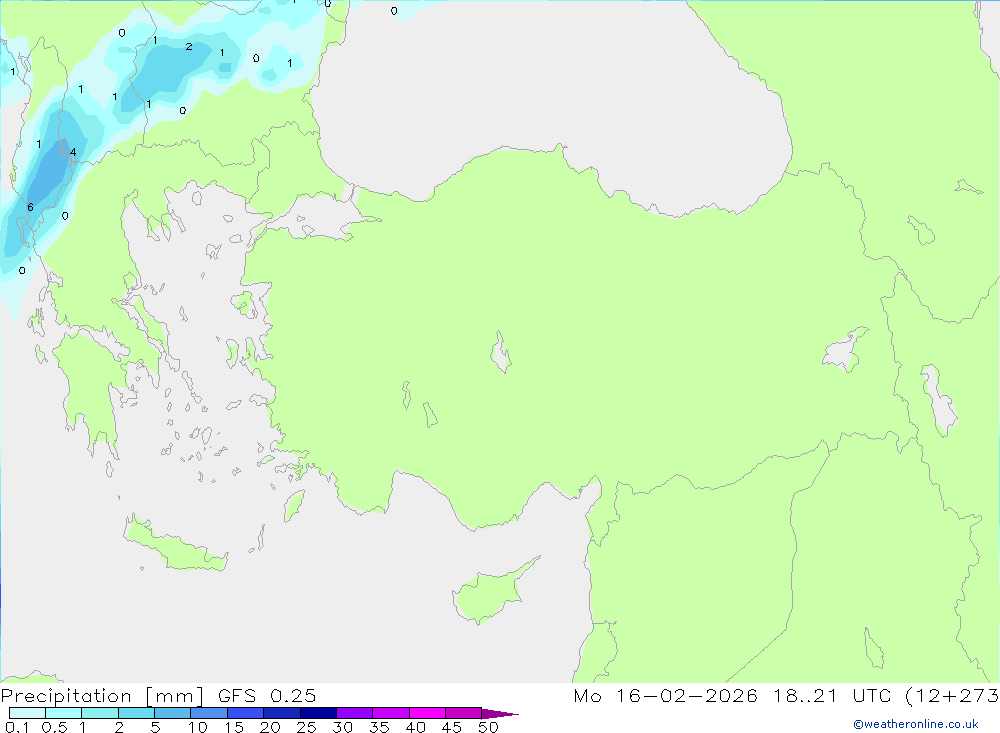Click the legend label '10'

point(198,727)
